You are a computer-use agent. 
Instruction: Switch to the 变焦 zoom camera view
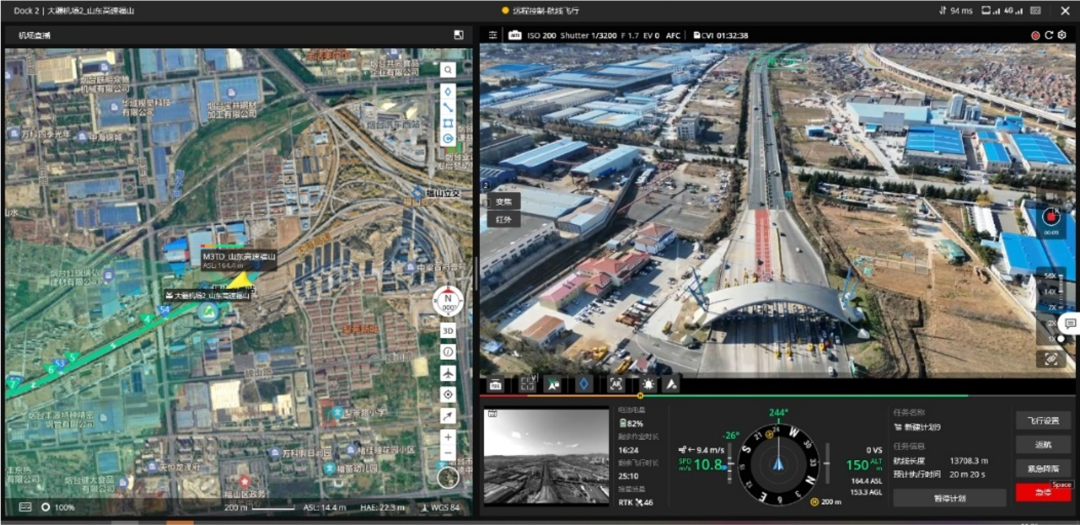click(x=504, y=201)
